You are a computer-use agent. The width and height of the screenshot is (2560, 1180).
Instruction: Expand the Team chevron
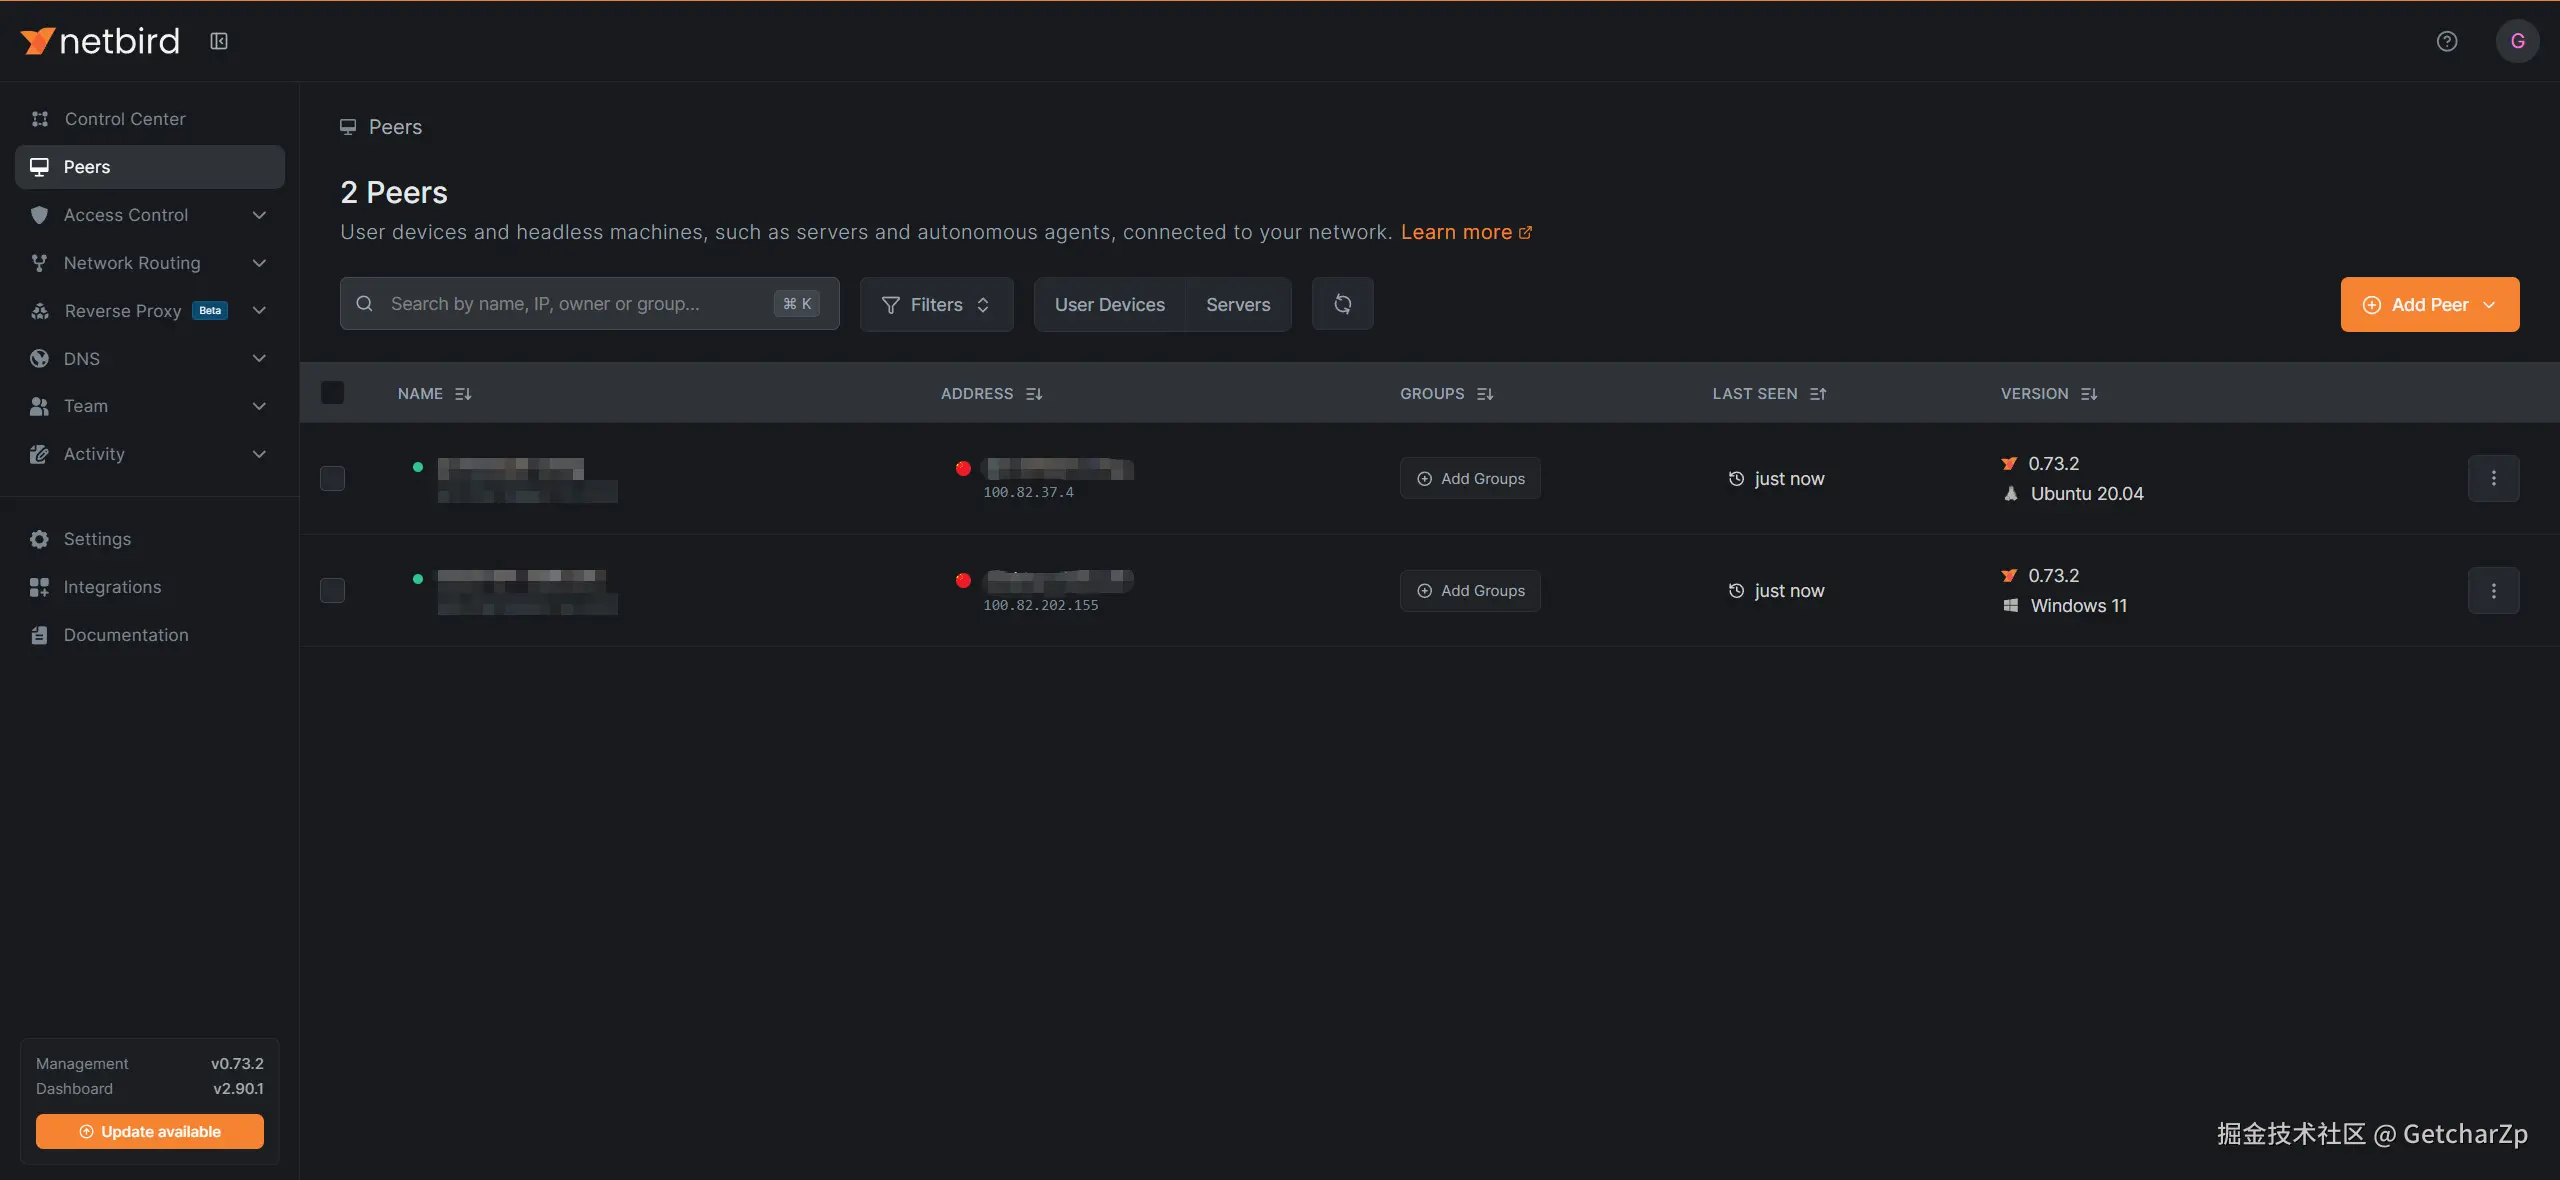pyautogui.click(x=259, y=406)
